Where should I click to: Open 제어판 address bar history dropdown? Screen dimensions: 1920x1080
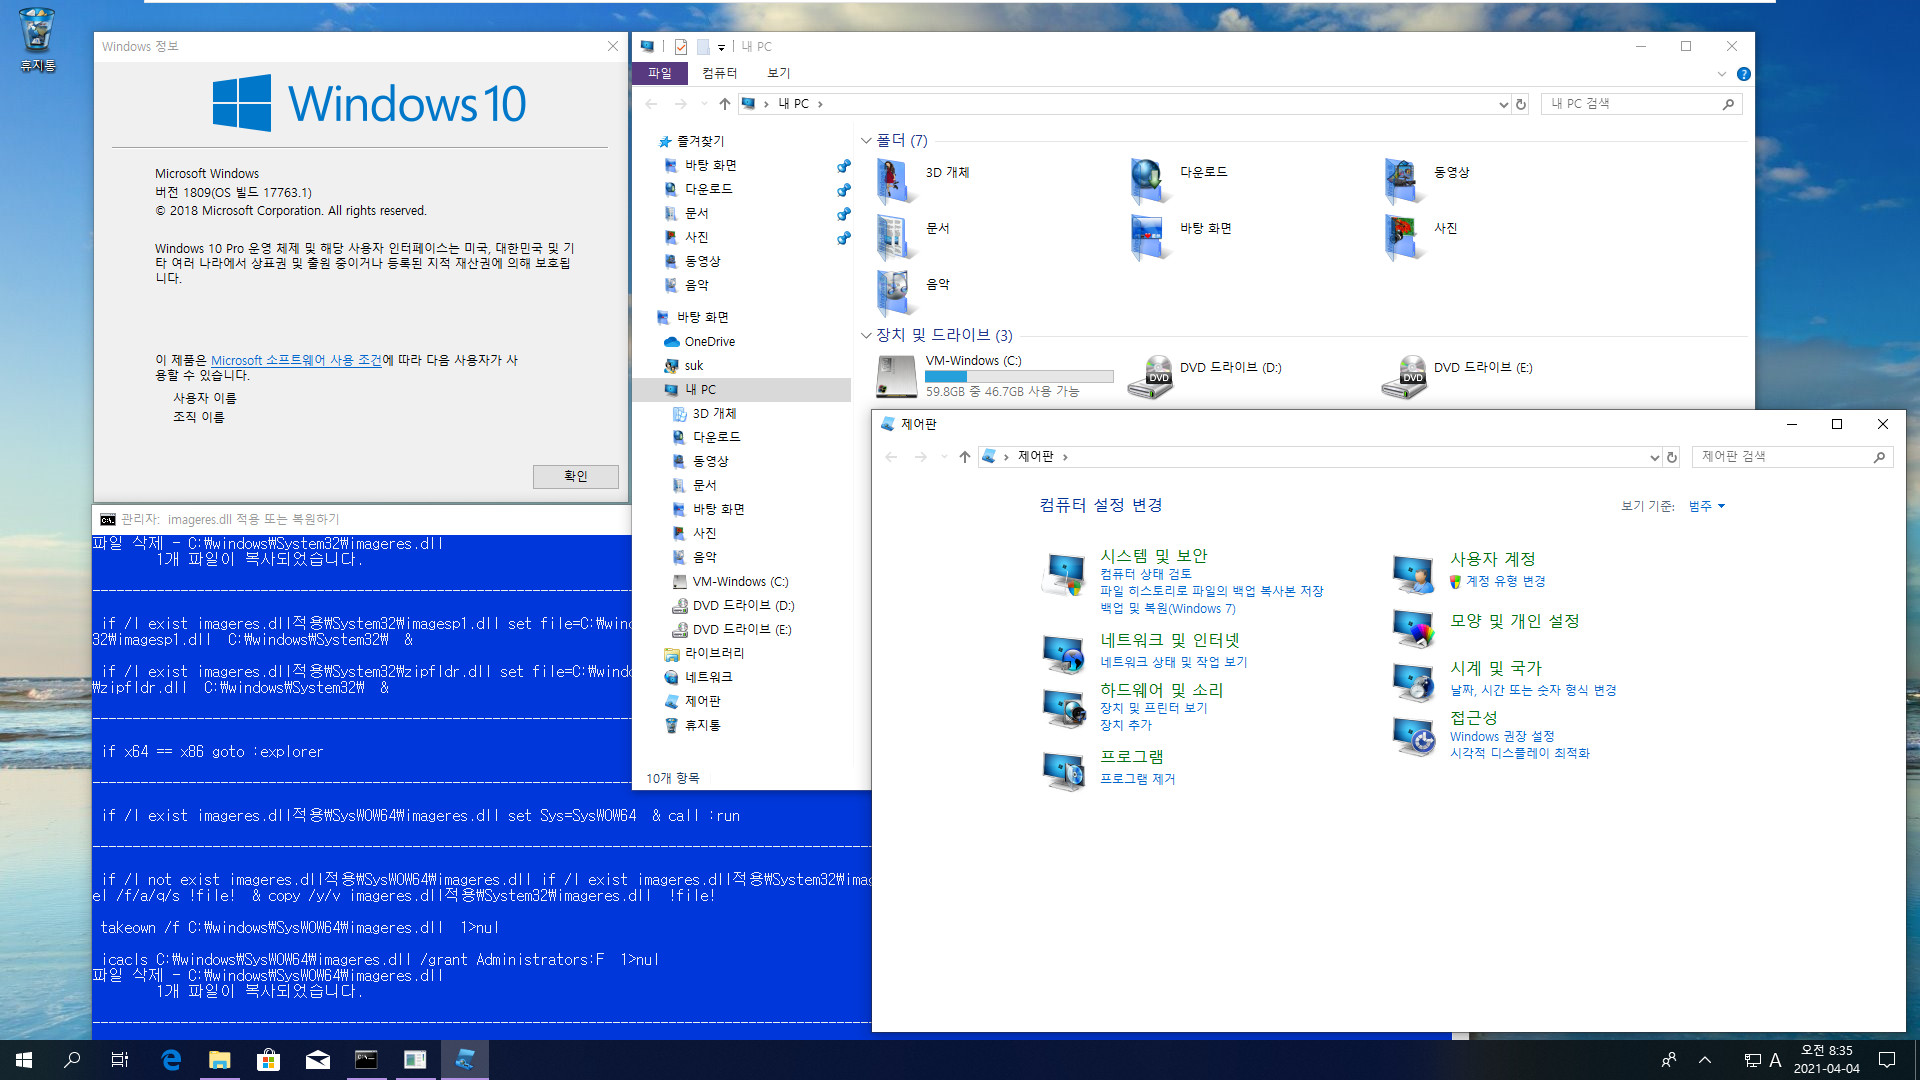point(1654,457)
